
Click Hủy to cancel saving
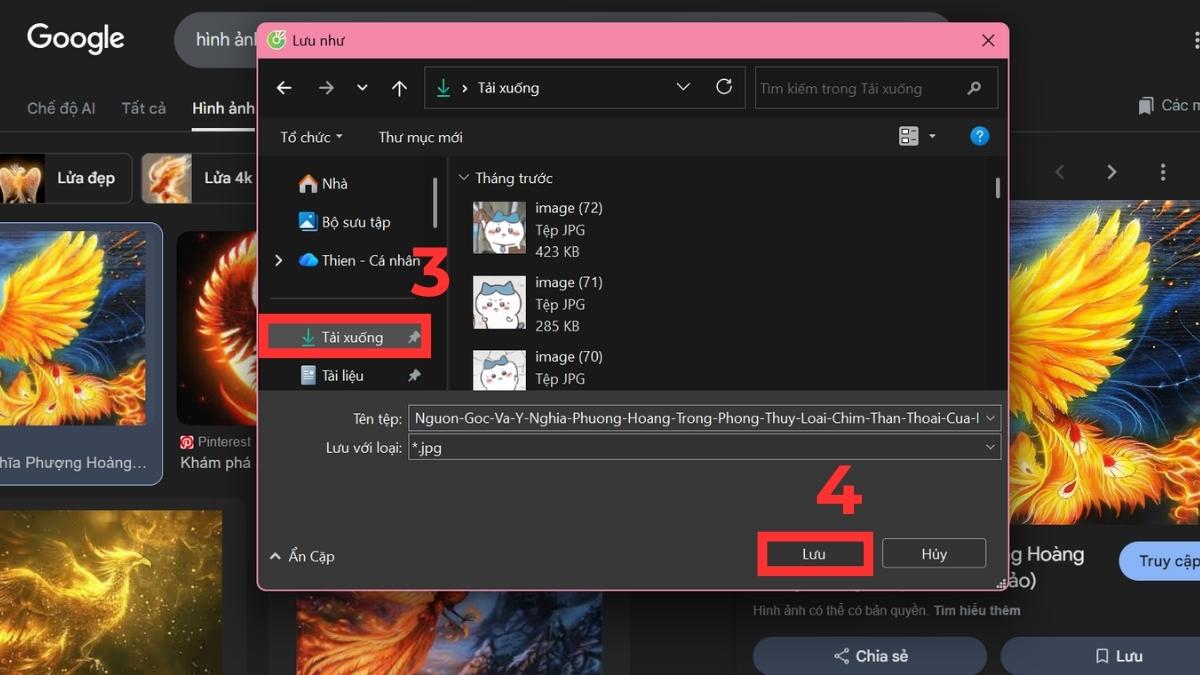[x=934, y=554]
